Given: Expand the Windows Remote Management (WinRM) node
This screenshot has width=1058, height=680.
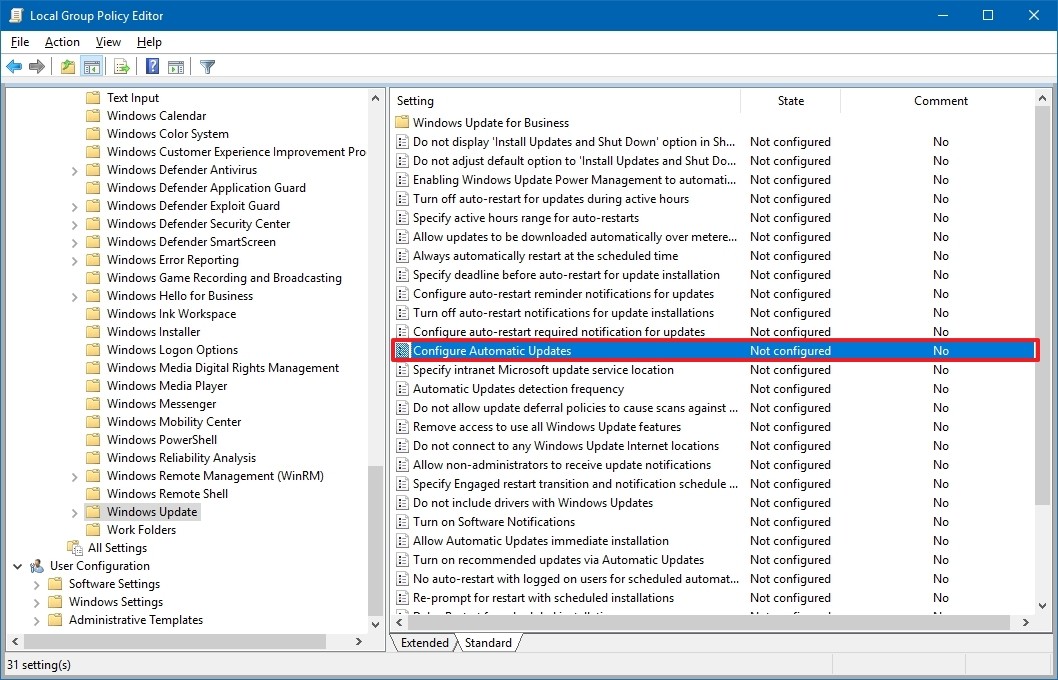Looking at the screenshot, I should pyautogui.click(x=74, y=476).
